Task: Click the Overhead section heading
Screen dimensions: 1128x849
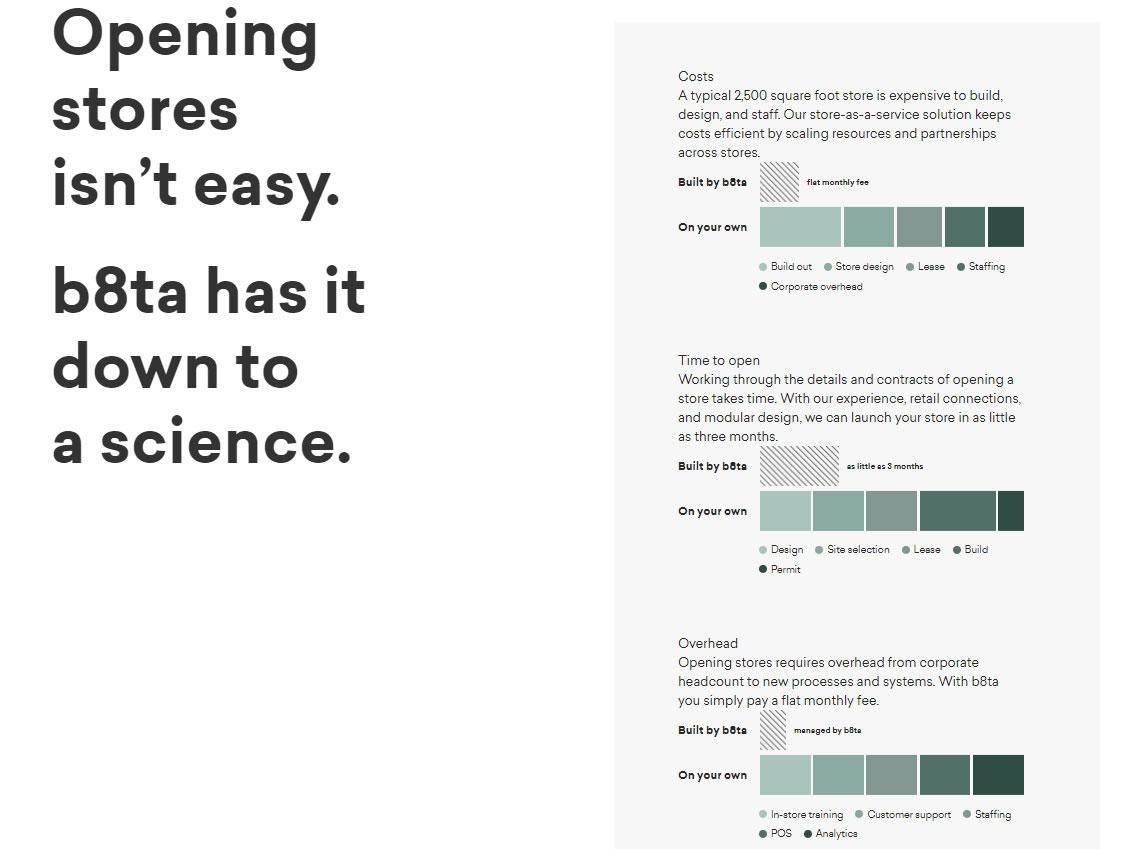Action: pos(708,643)
